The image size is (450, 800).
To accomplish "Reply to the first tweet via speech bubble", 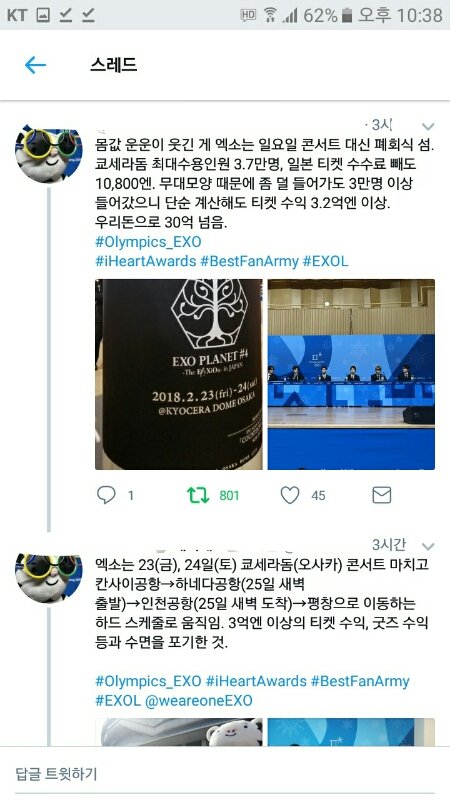I will point(106,495).
